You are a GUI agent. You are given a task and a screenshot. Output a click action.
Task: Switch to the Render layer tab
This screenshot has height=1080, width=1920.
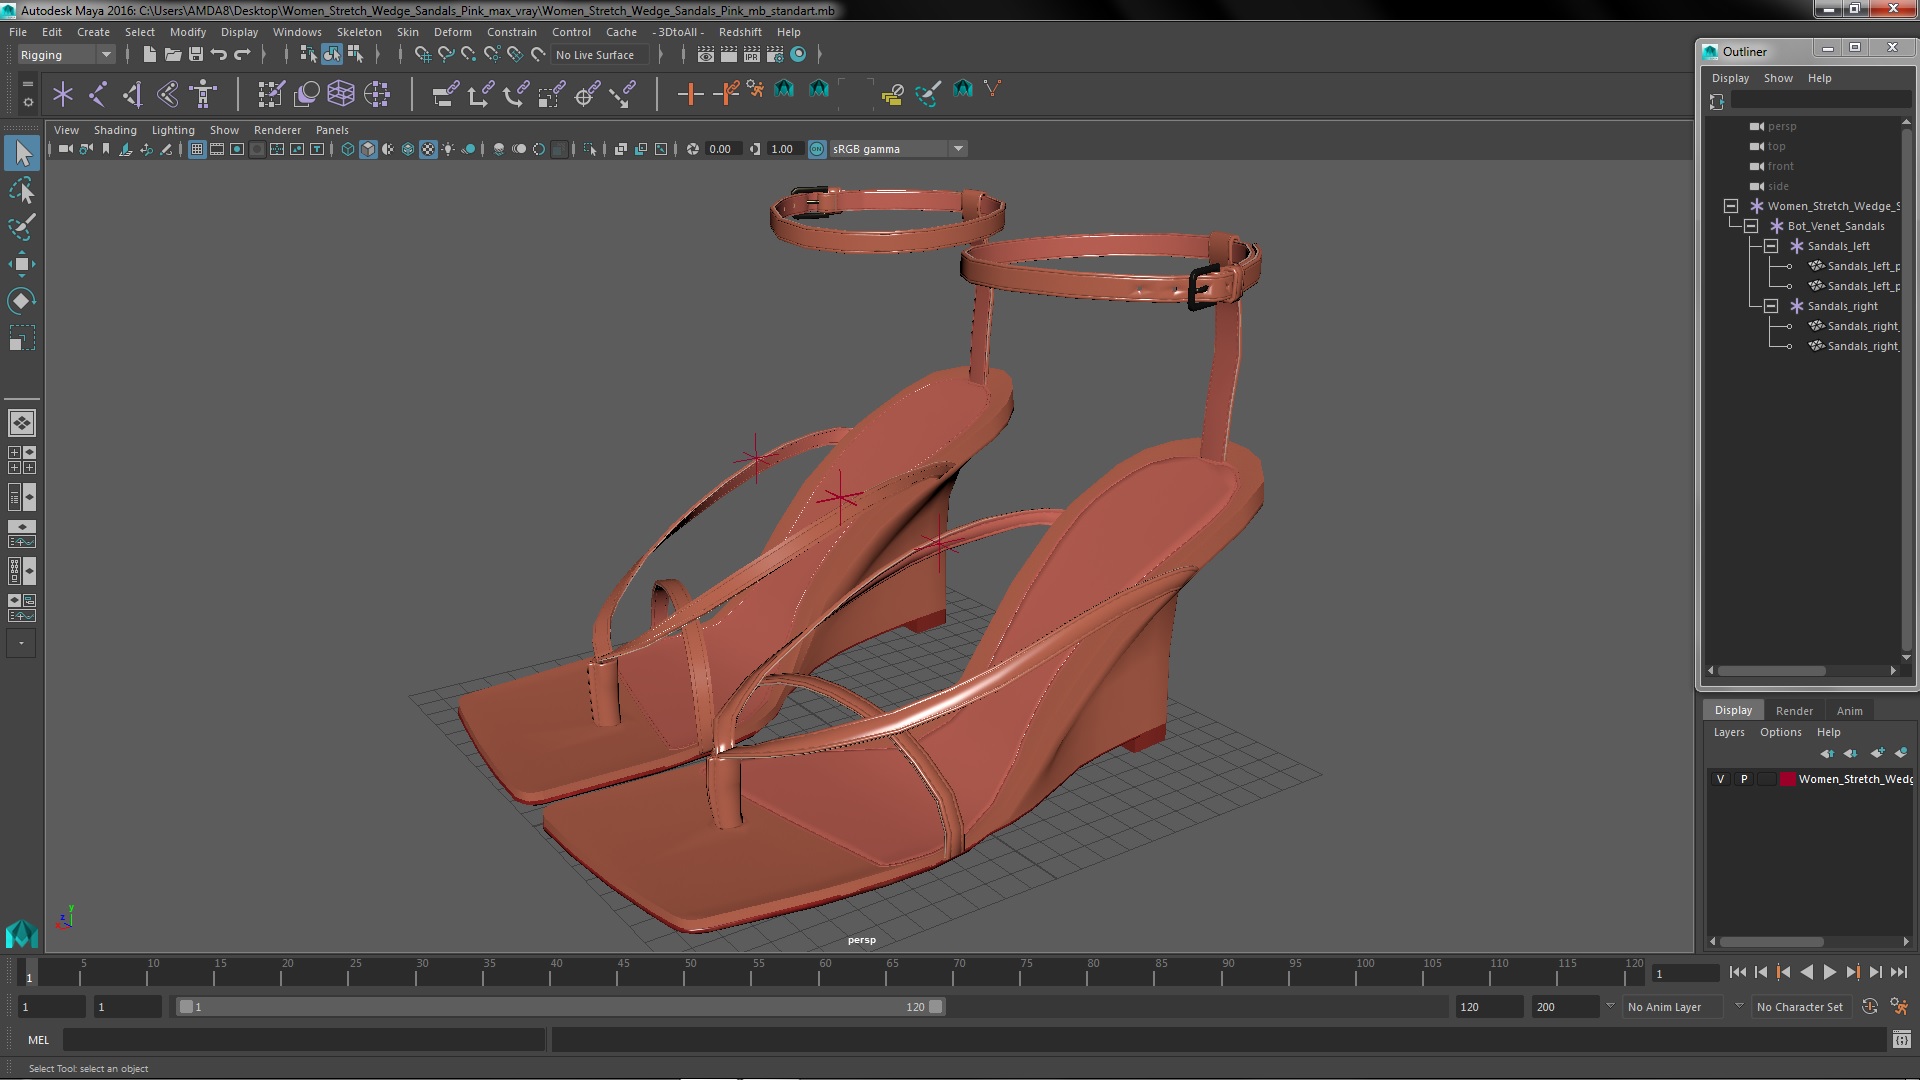tap(1794, 711)
